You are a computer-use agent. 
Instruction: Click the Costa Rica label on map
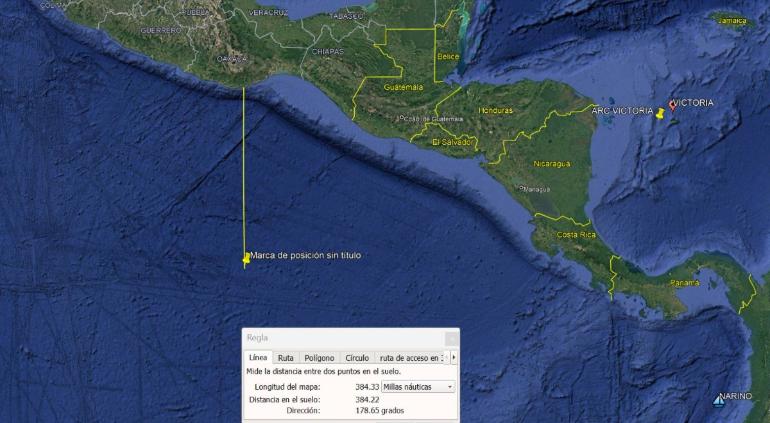point(575,234)
